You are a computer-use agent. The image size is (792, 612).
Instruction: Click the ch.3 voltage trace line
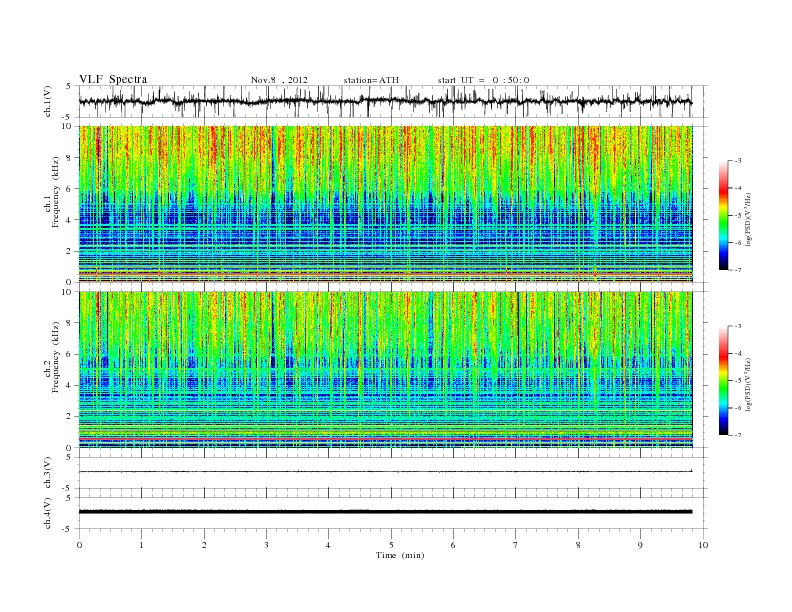[385, 472]
